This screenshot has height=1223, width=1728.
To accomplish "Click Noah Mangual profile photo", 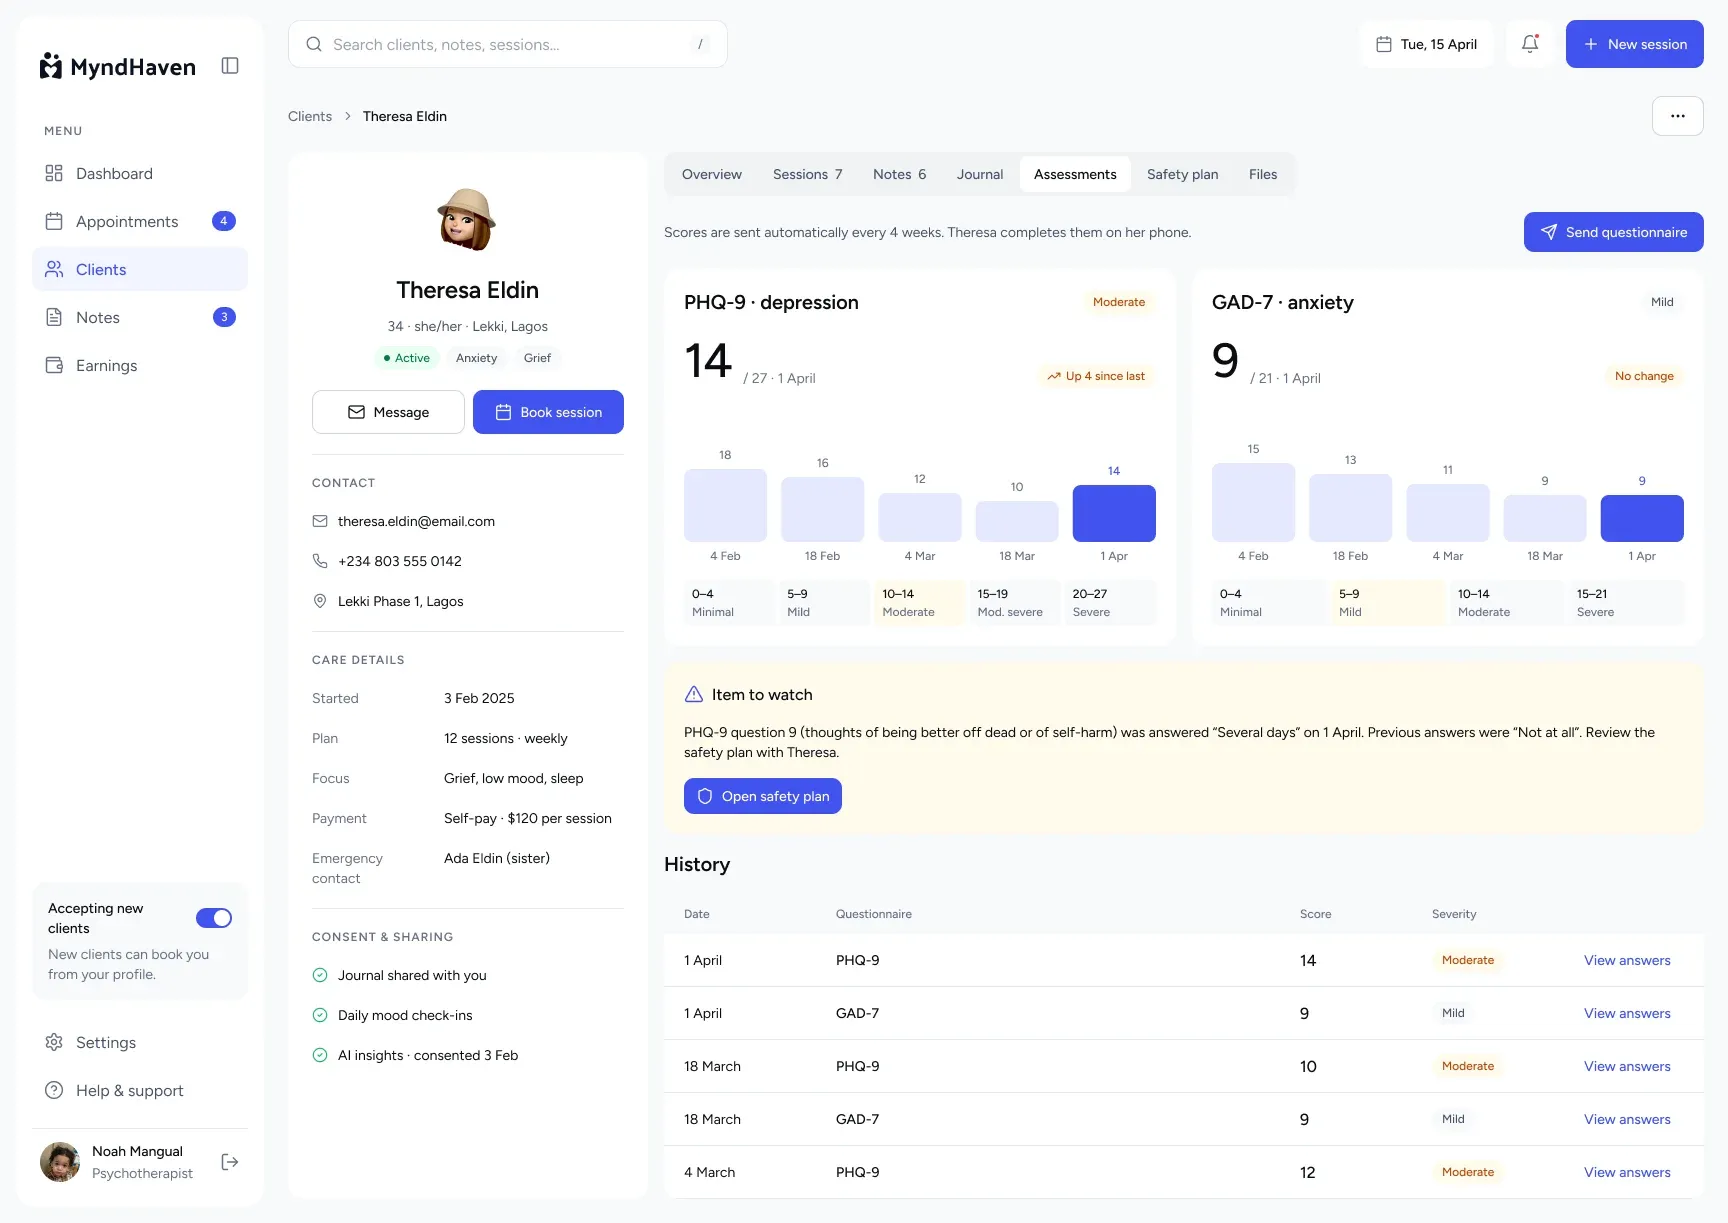I will (60, 1162).
